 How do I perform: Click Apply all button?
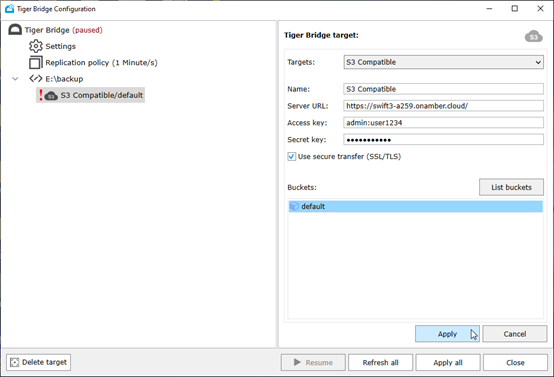tap(448, 363)
